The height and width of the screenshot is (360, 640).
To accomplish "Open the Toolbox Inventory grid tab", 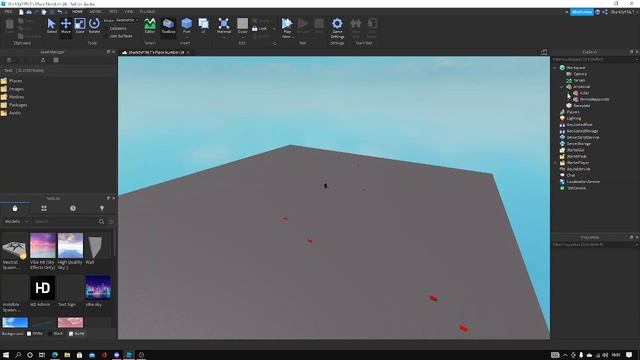I will 44,208.
